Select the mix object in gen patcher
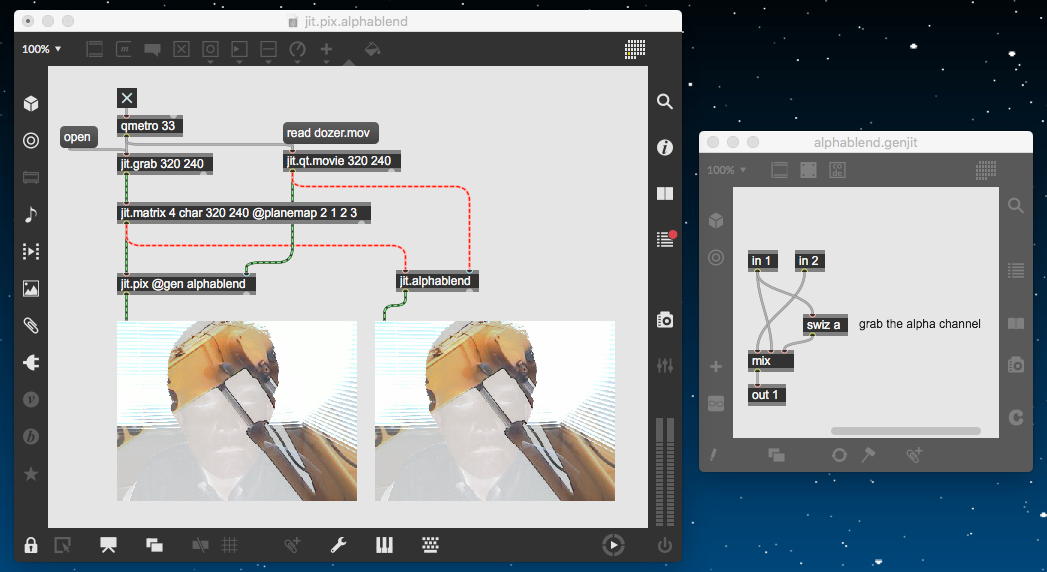 click(x=771, y=361)
